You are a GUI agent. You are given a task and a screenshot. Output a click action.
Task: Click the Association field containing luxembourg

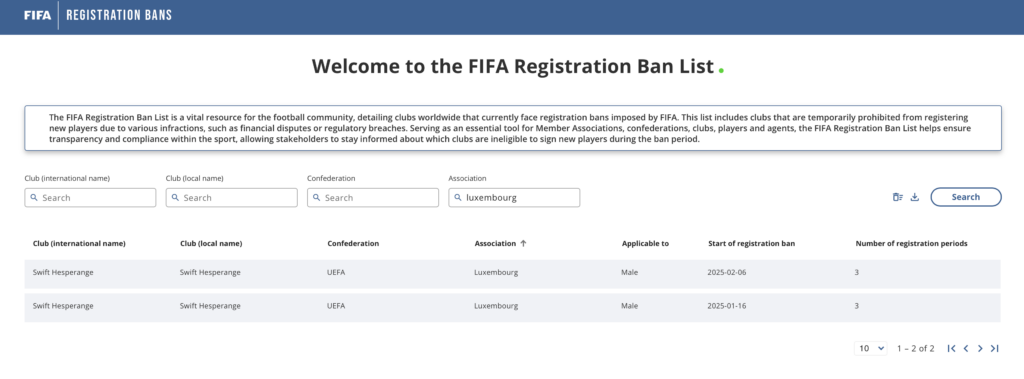point(514,197)
